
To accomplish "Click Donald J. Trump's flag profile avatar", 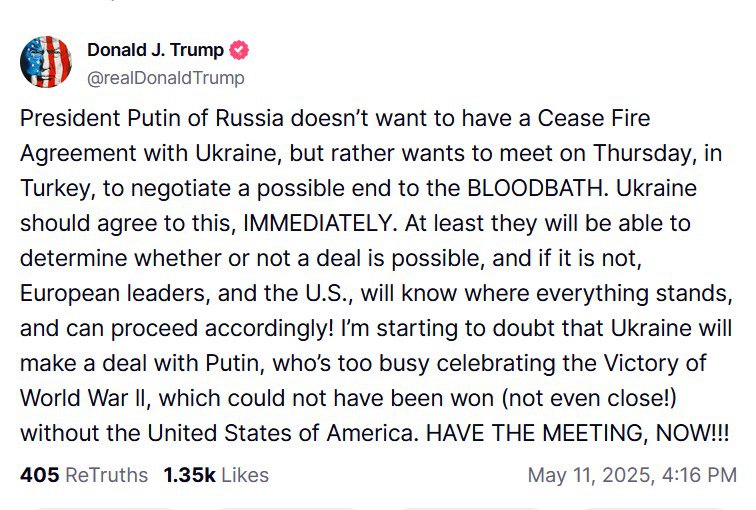I will (46, 62).
